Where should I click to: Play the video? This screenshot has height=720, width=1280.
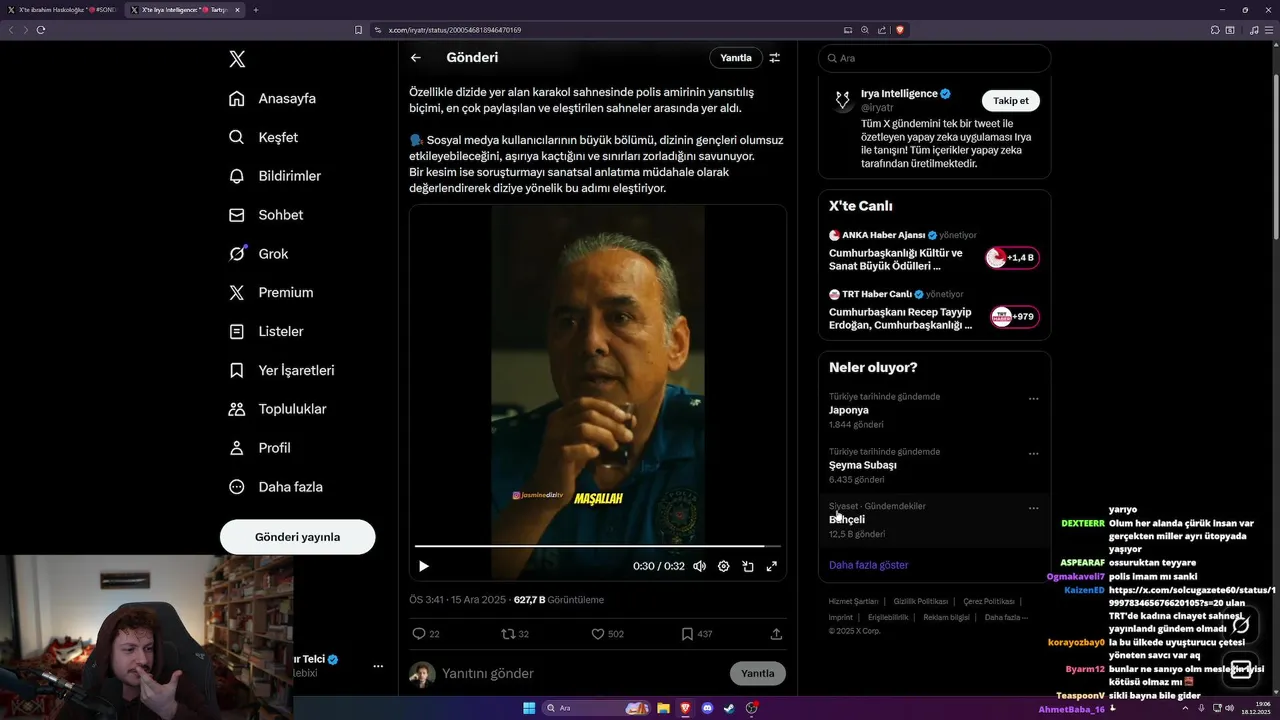(423, 566)
